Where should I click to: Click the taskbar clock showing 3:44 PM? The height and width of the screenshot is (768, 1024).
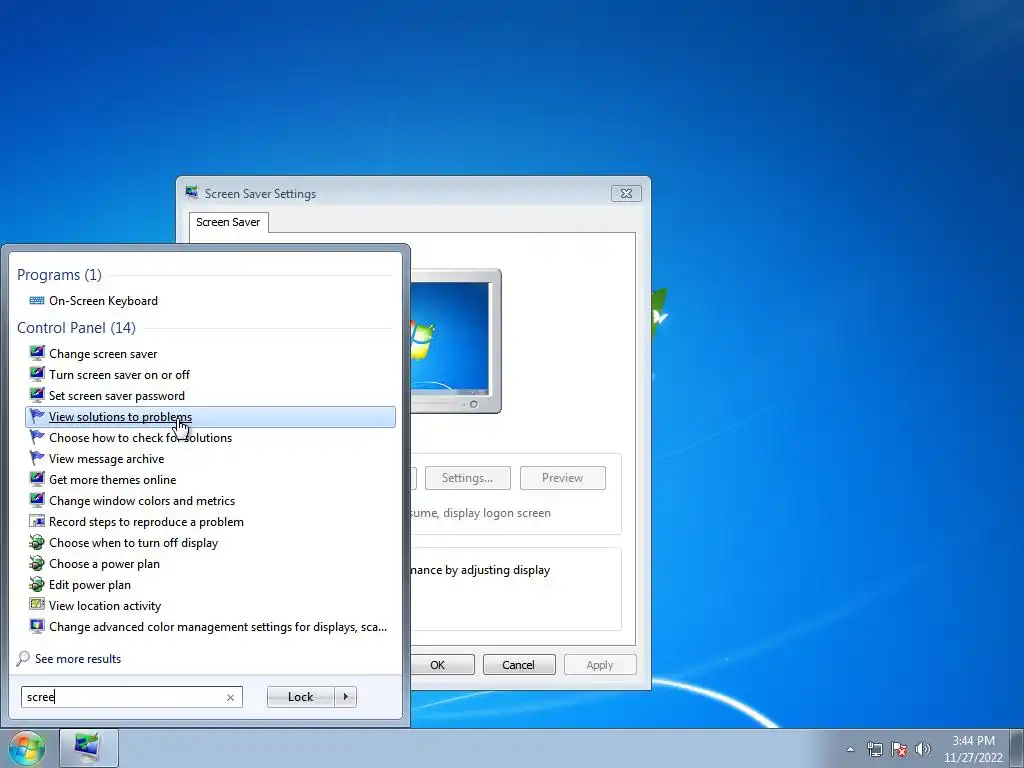pyautogui.click(x=973, y=749)
